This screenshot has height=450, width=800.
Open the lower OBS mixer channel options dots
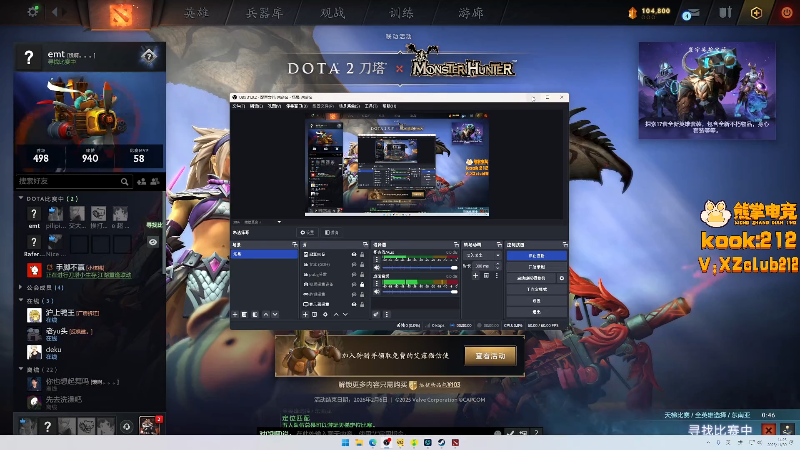point(377,283)
